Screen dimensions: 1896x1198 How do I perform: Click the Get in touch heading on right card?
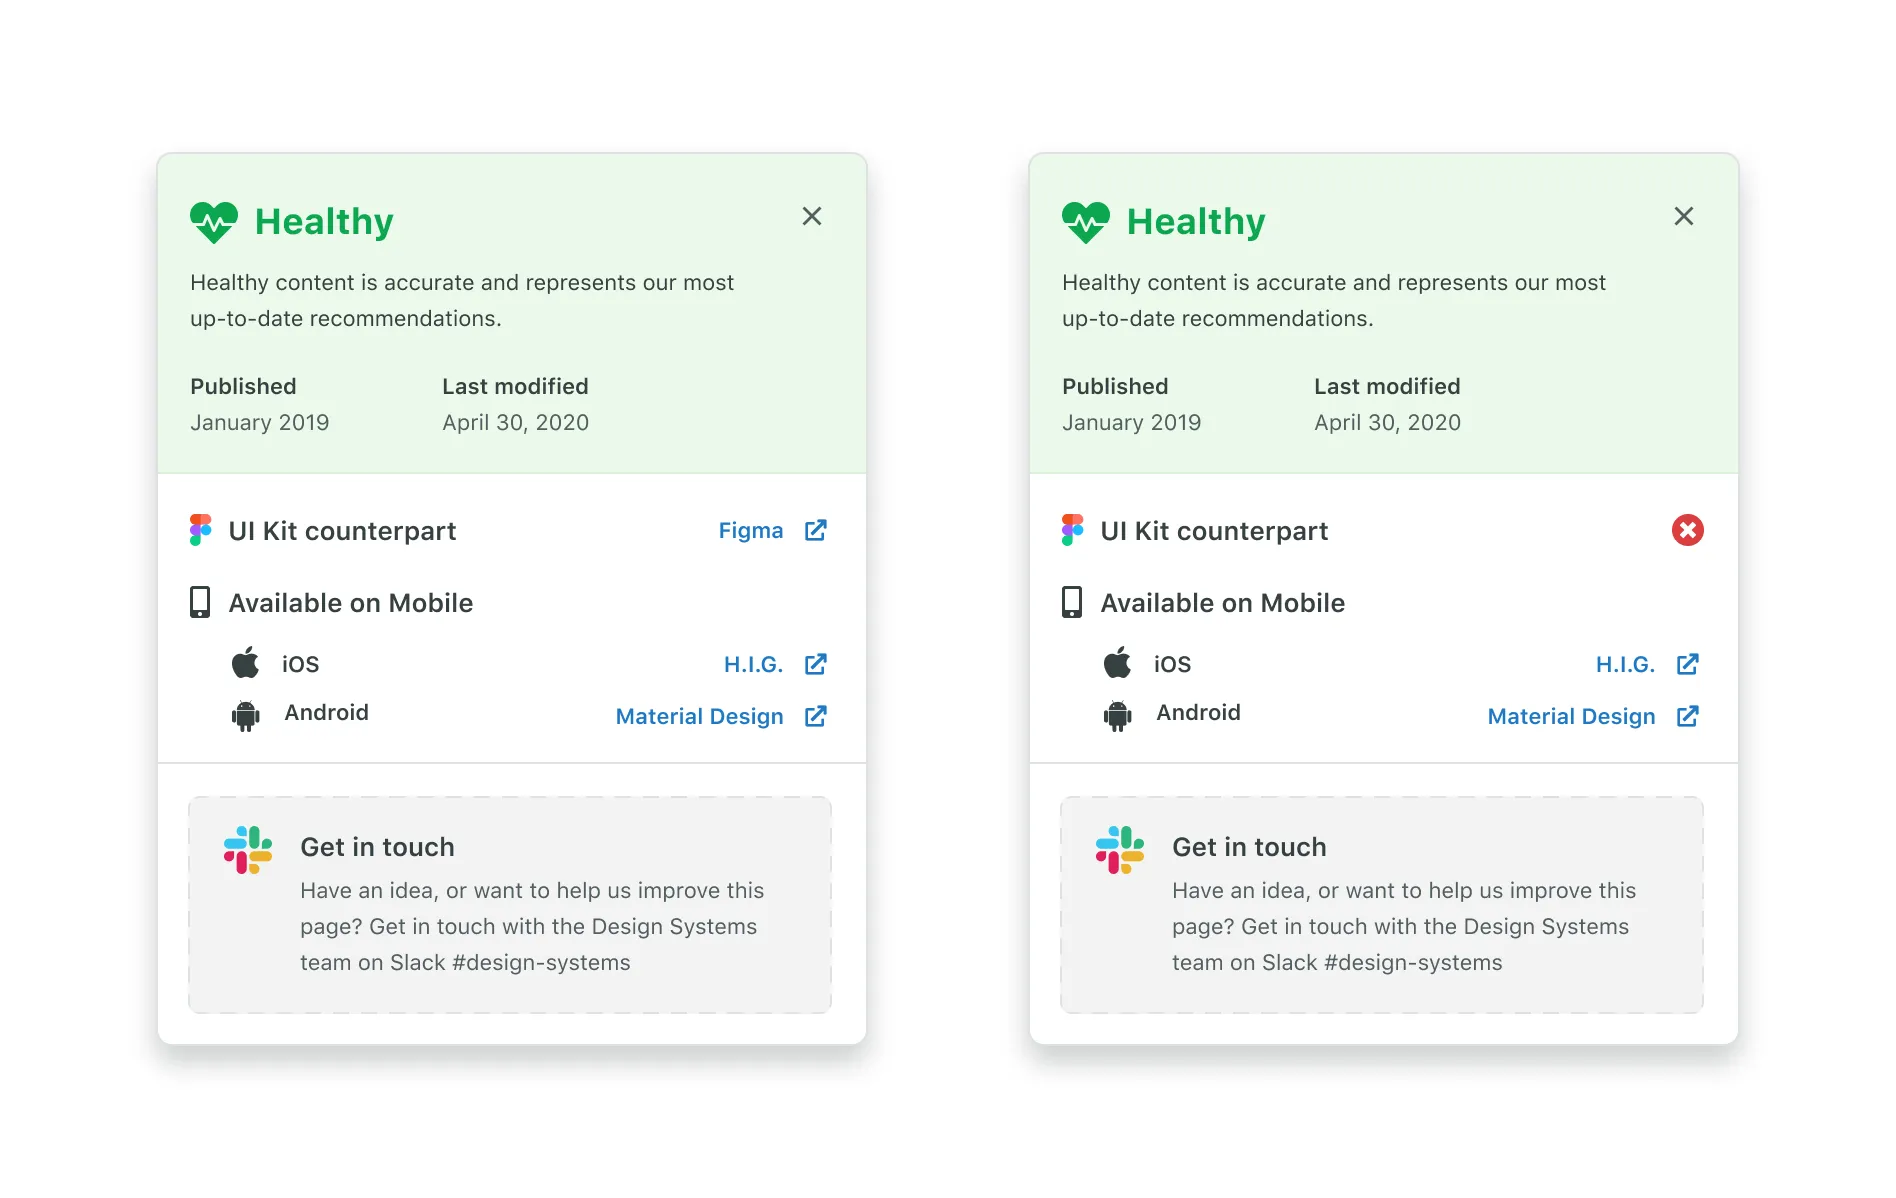1248,846
